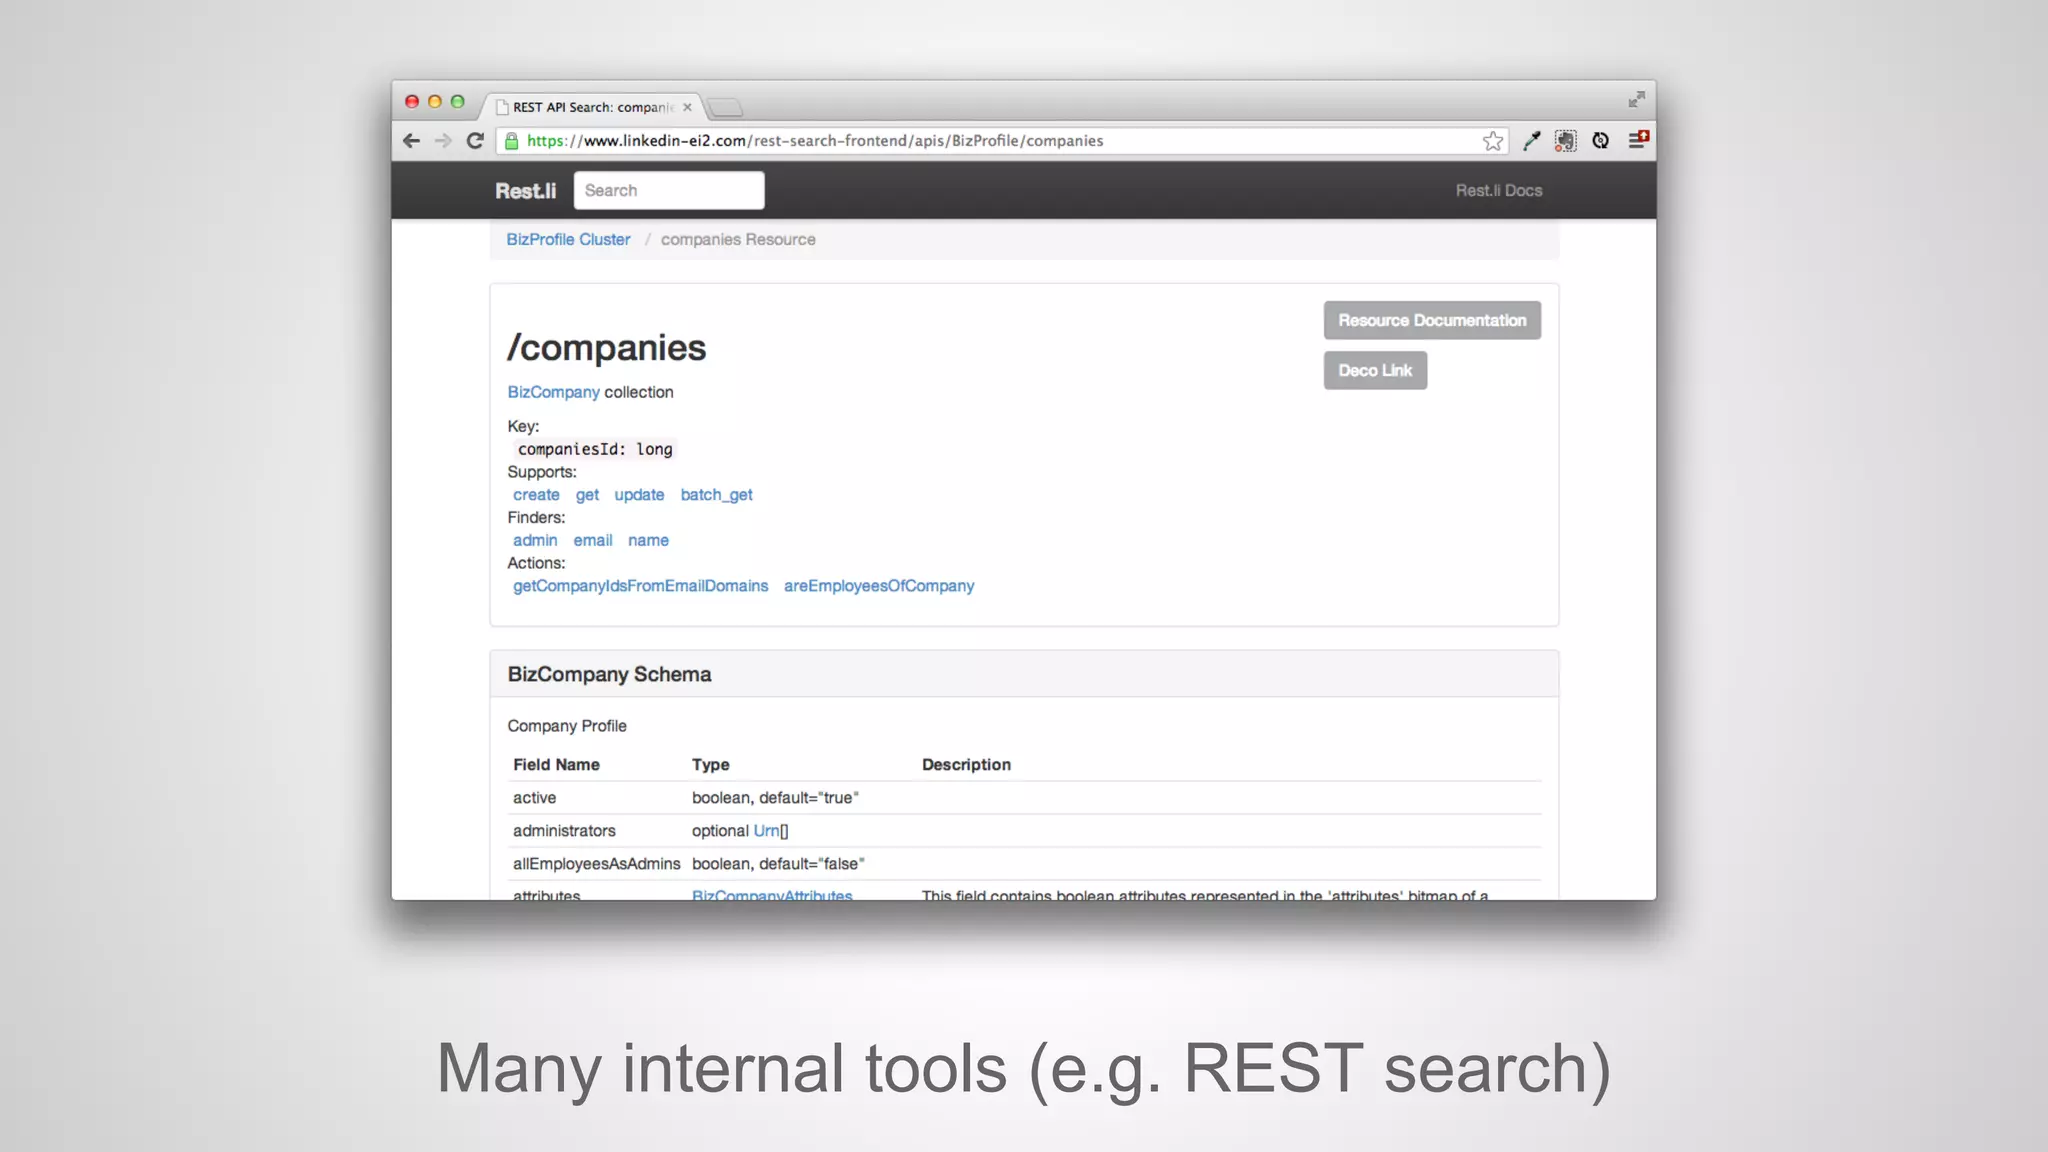Image resolution: width=2048 pixels, height=1152 pixels.
Task: Click the Company Profile text
Action: coord(566,726)
